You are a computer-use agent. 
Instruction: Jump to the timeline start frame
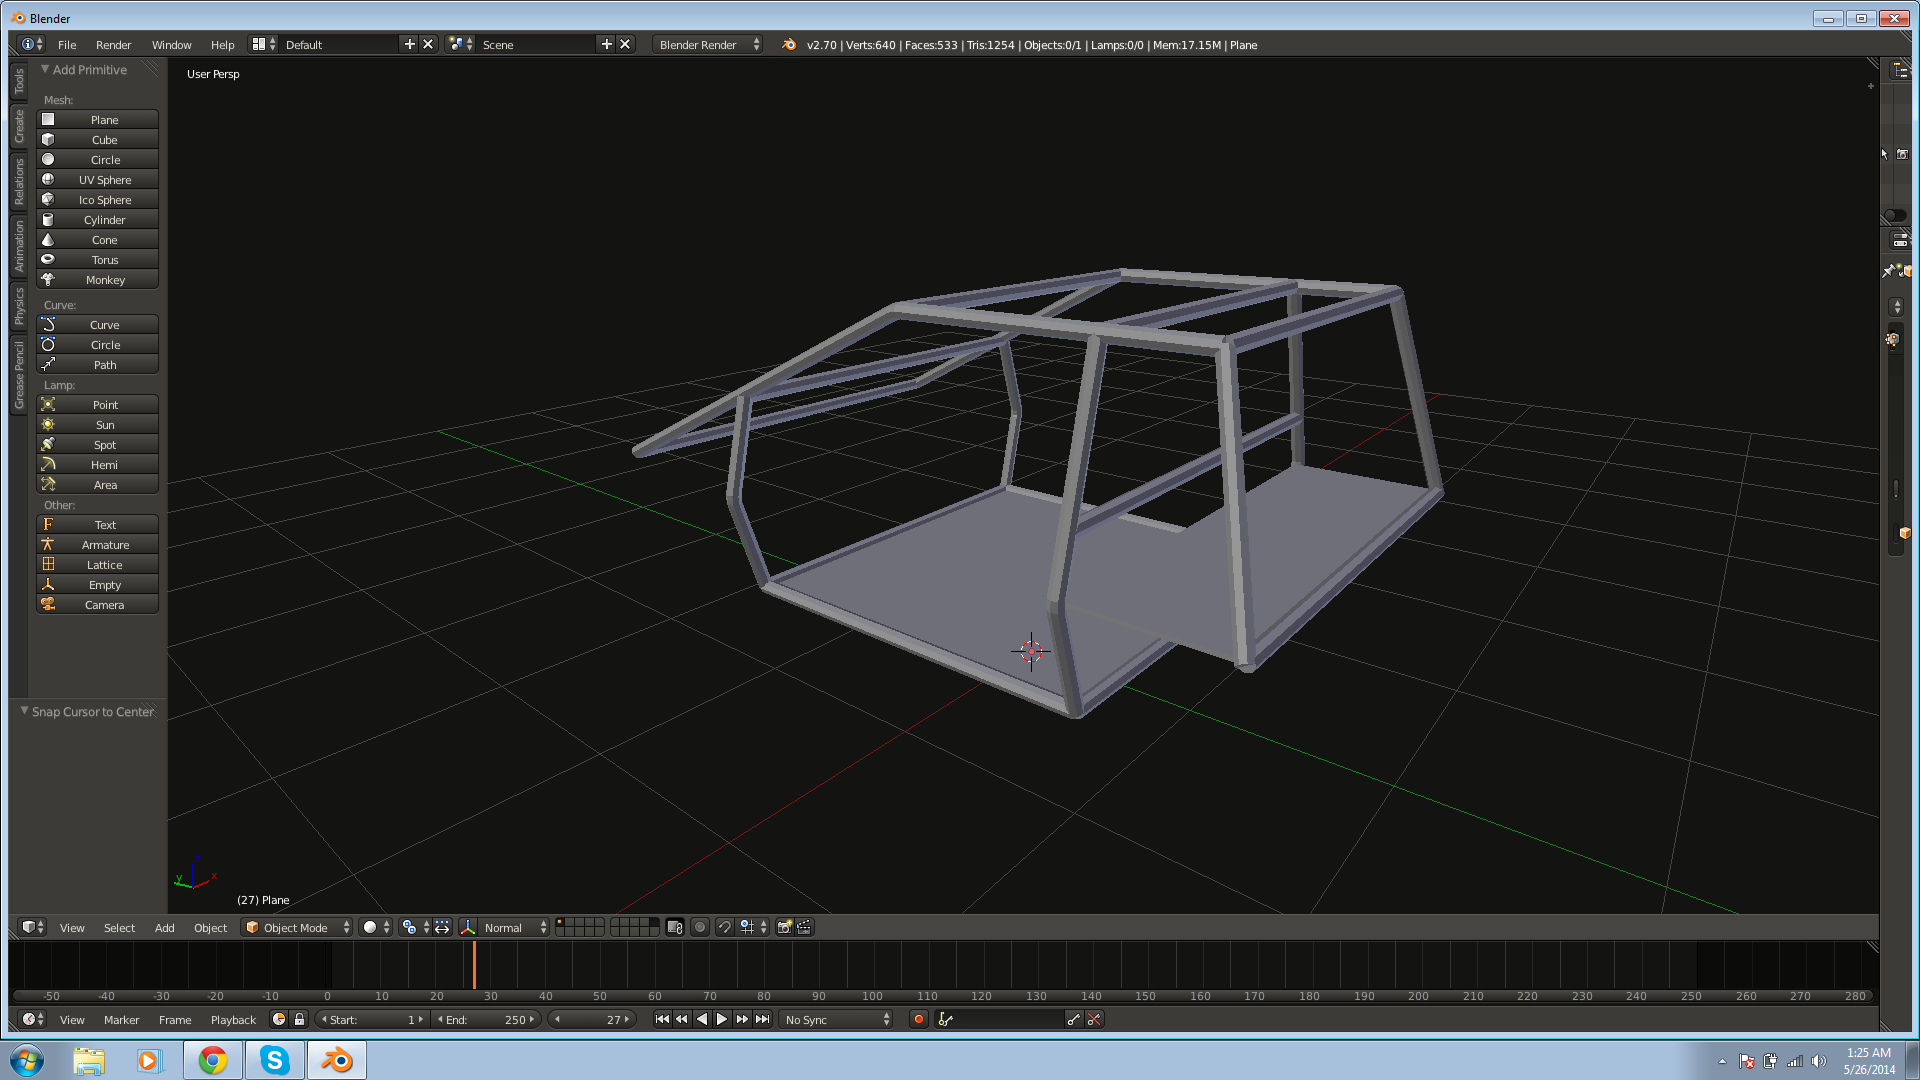pos(662,1019)
